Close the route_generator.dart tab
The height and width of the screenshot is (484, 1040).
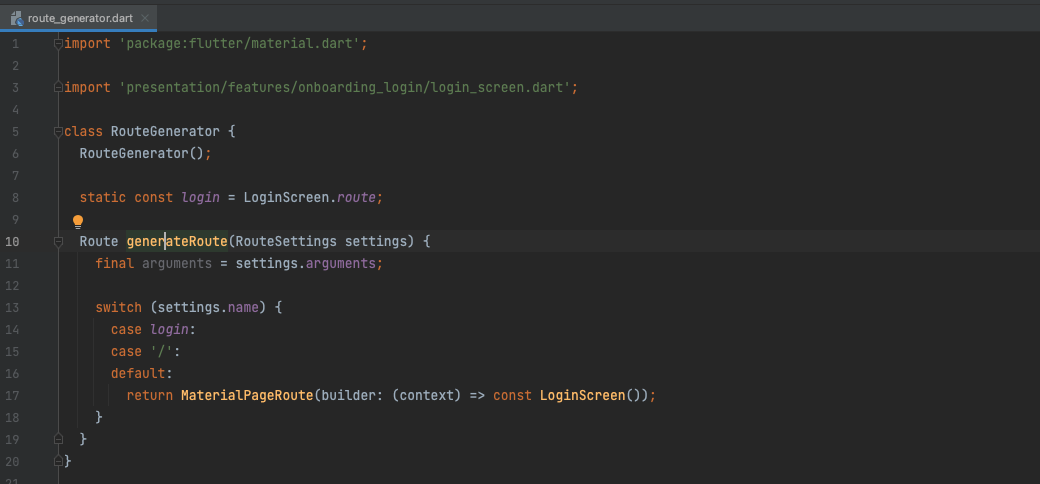click(x=145, y=18)
